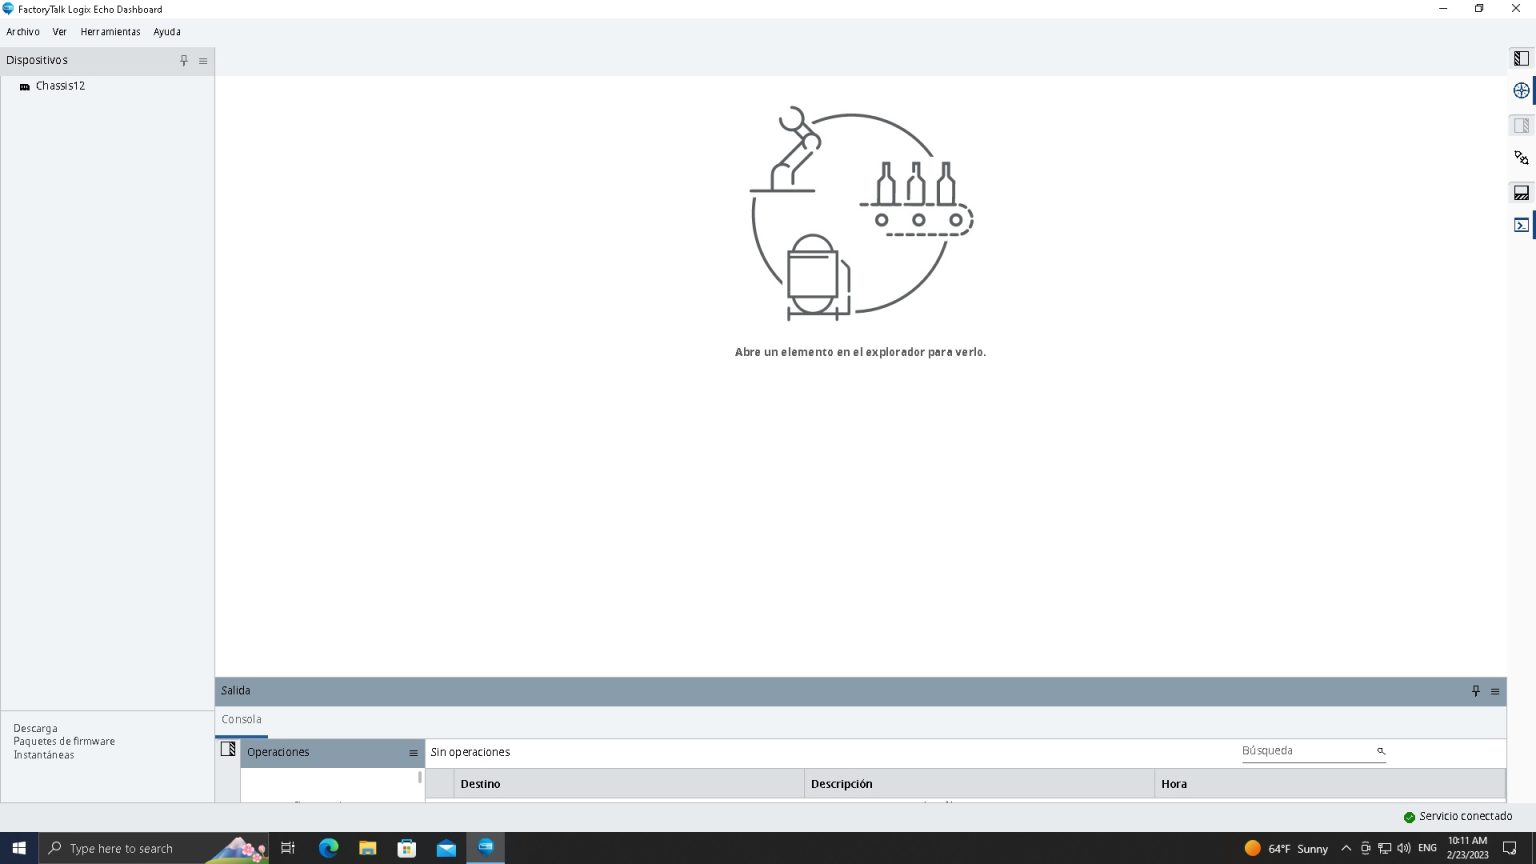Open the Instantáneas section

(x=43, y=754)
